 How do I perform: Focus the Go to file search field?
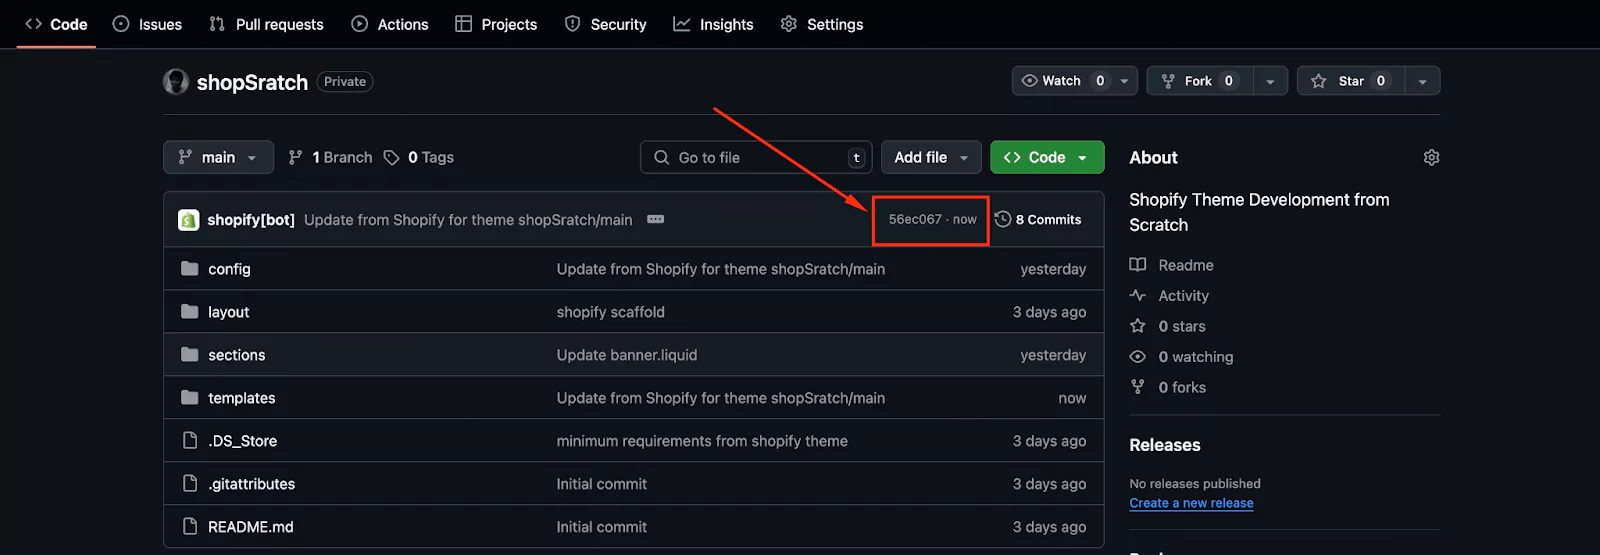[756, 157]
